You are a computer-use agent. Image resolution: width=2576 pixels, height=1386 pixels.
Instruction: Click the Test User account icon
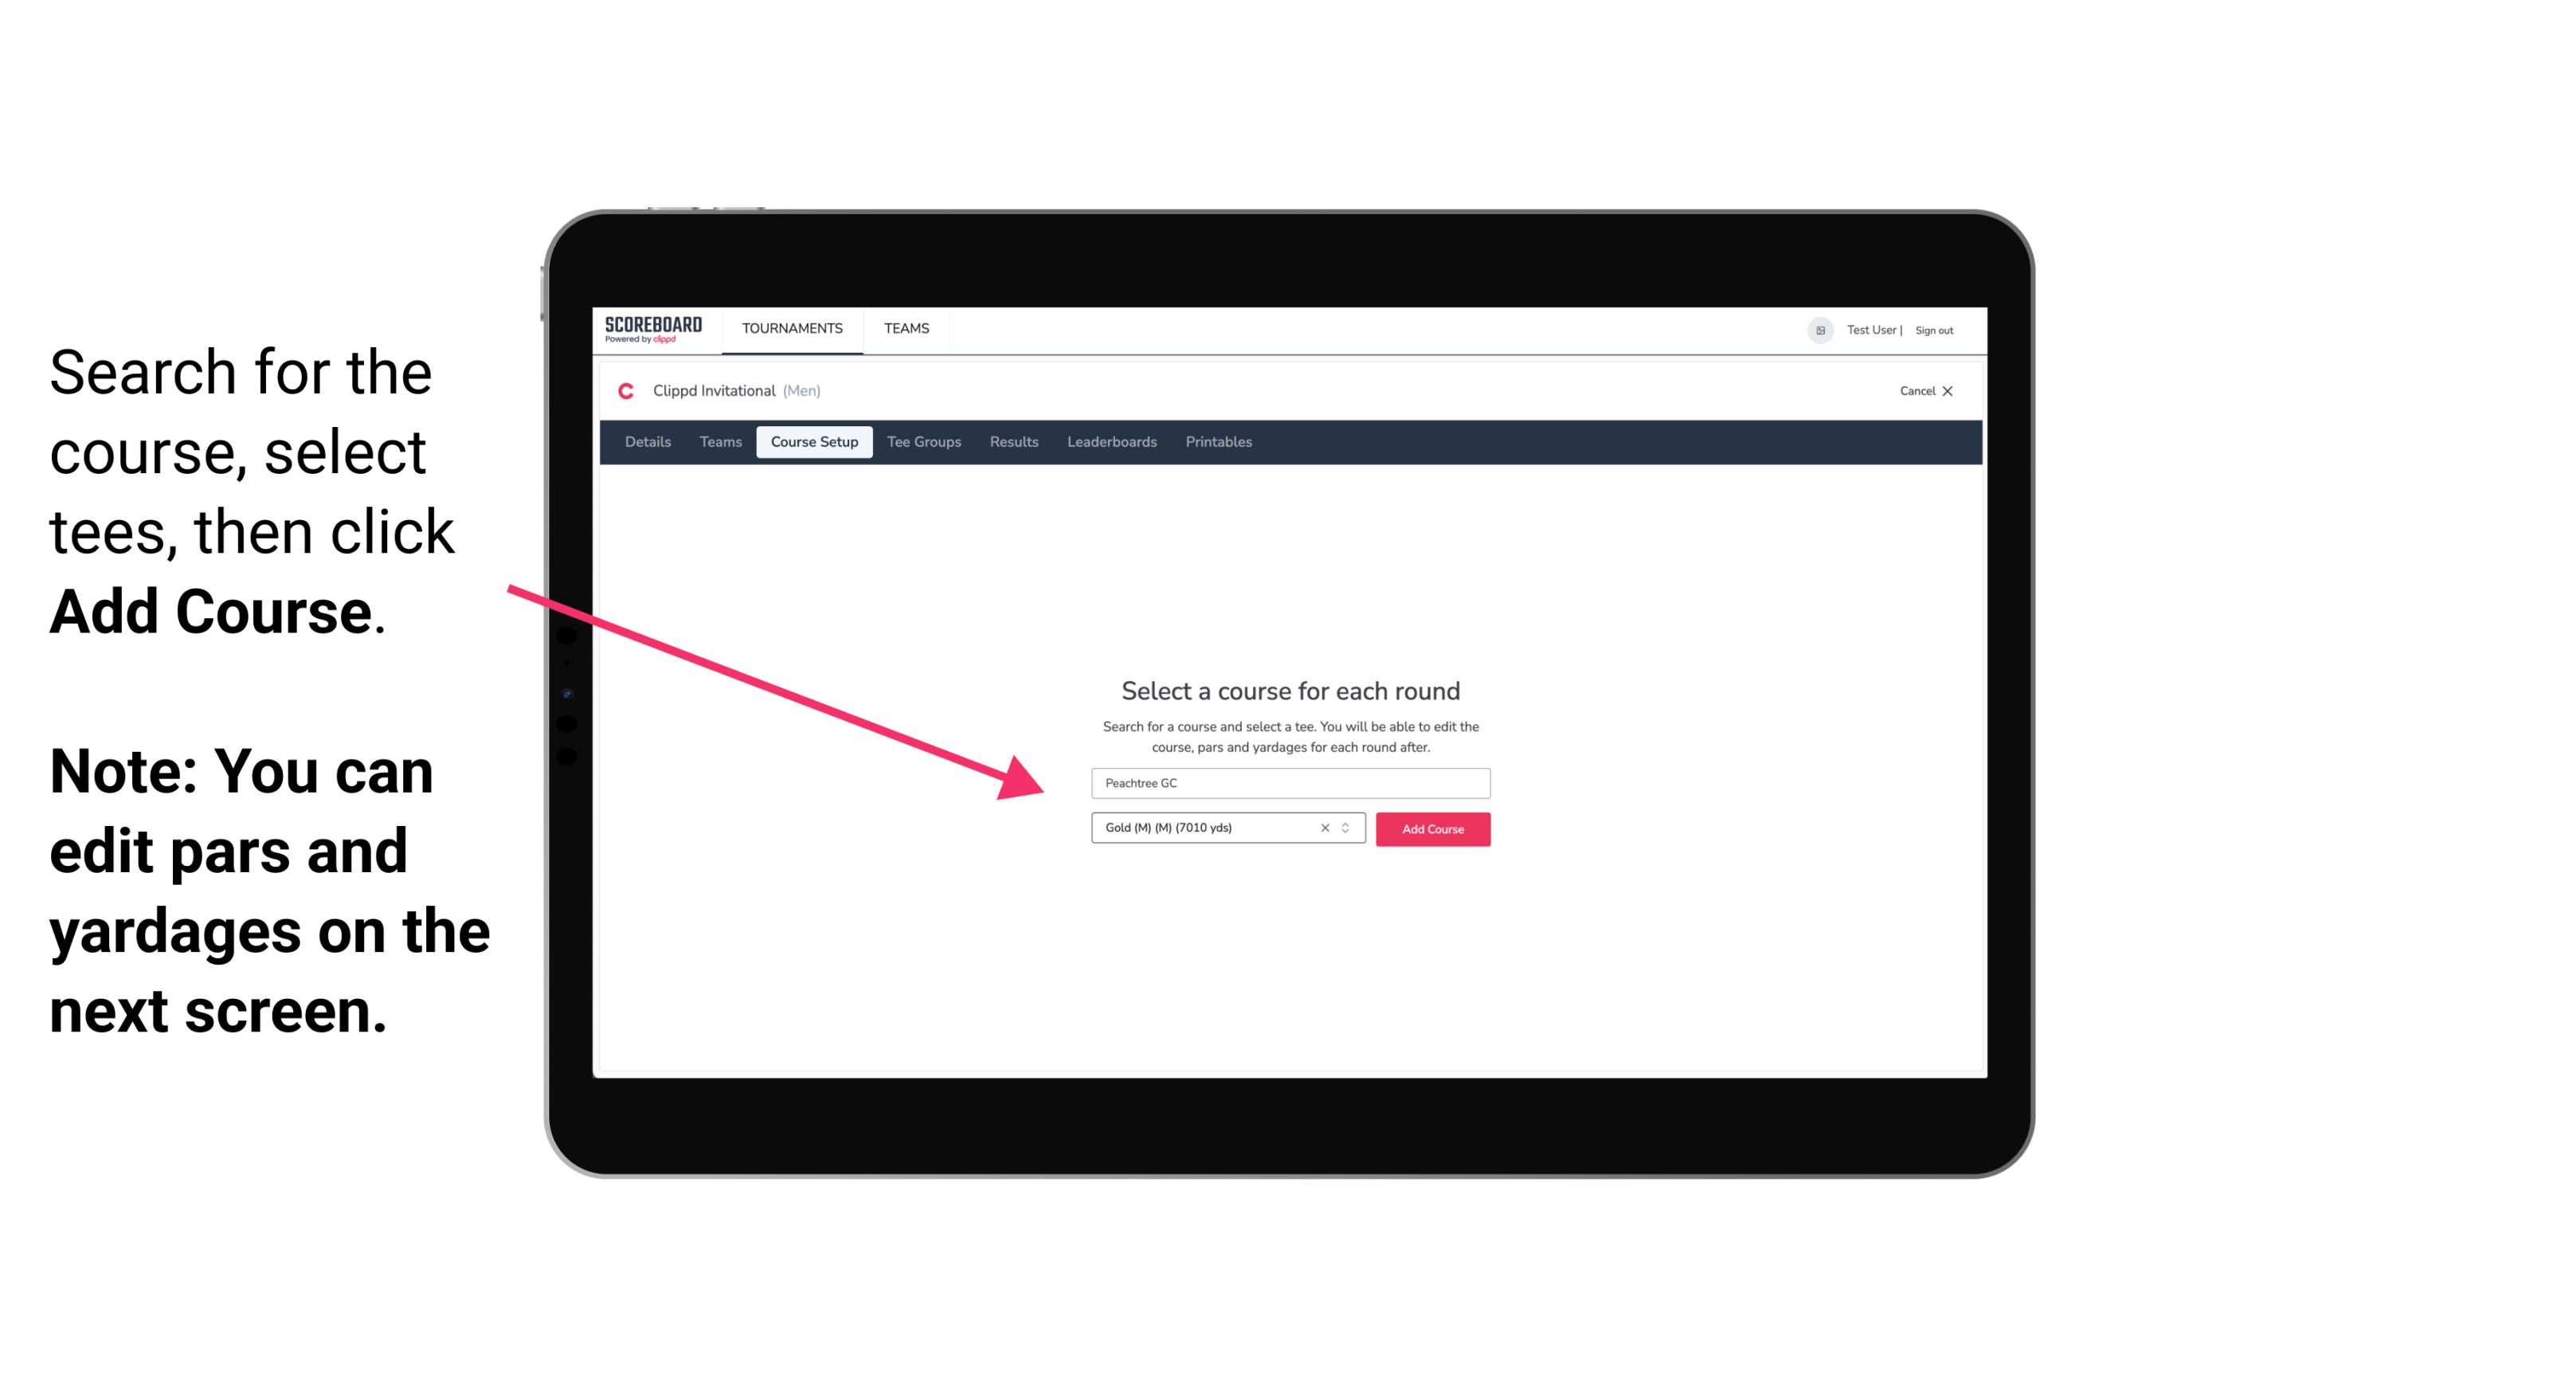pos(1812,330)
